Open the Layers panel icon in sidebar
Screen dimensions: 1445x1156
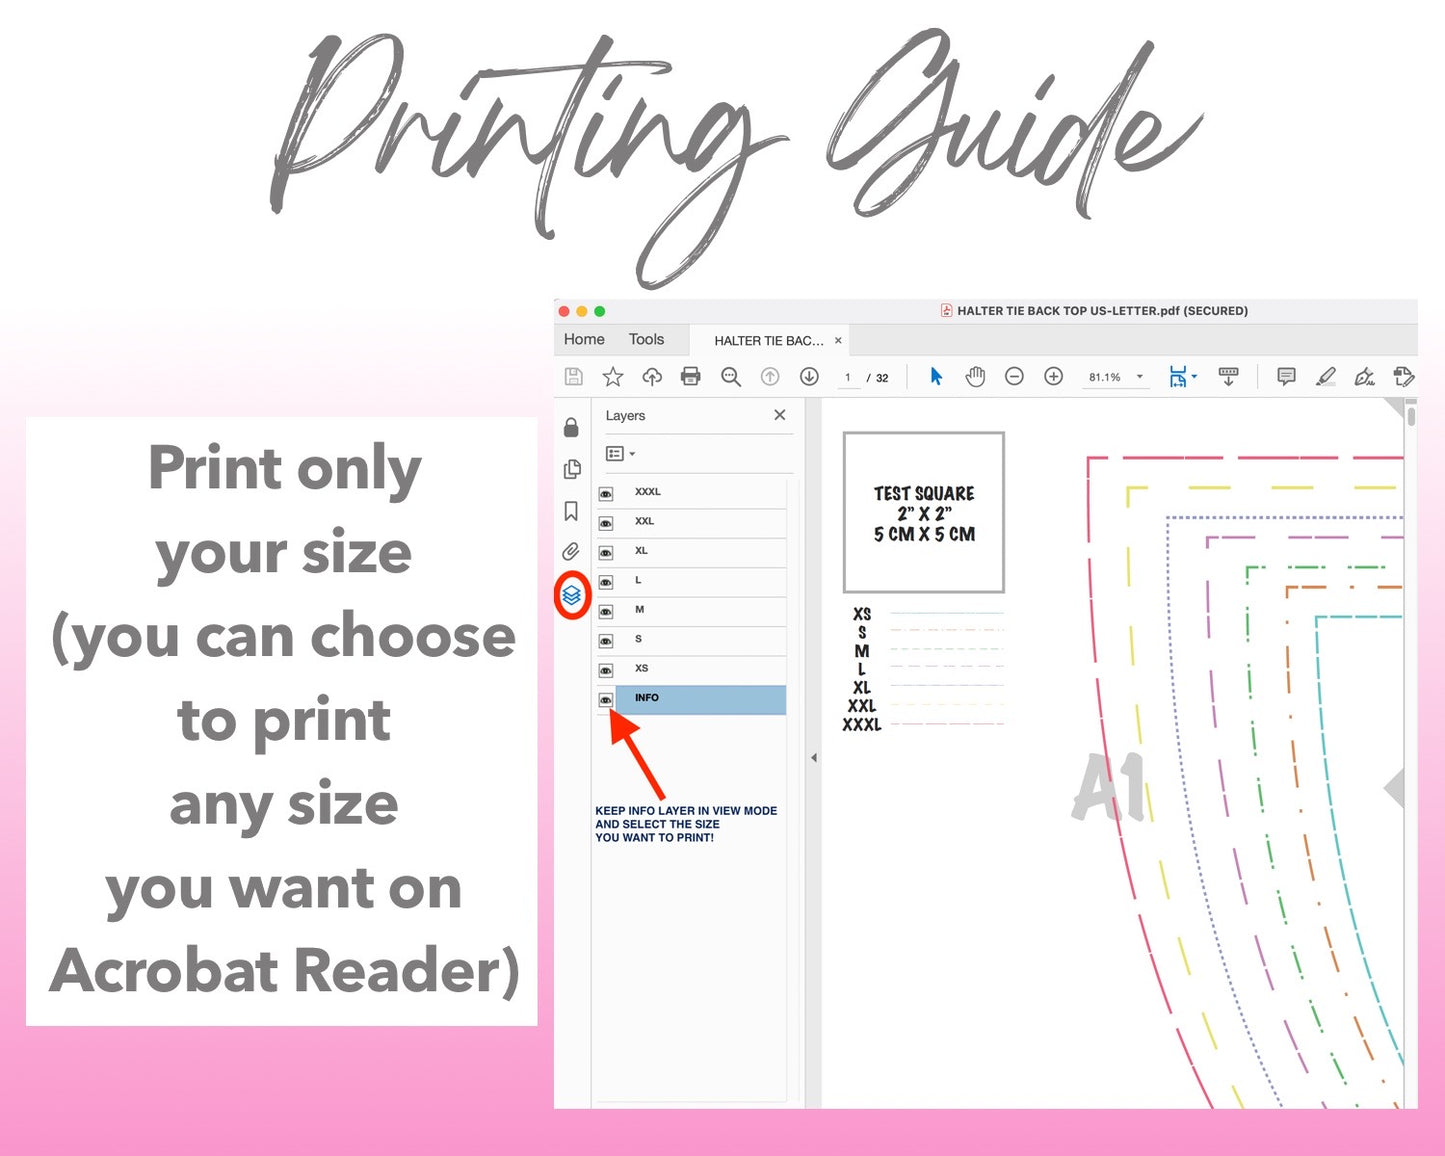(571, 596)
